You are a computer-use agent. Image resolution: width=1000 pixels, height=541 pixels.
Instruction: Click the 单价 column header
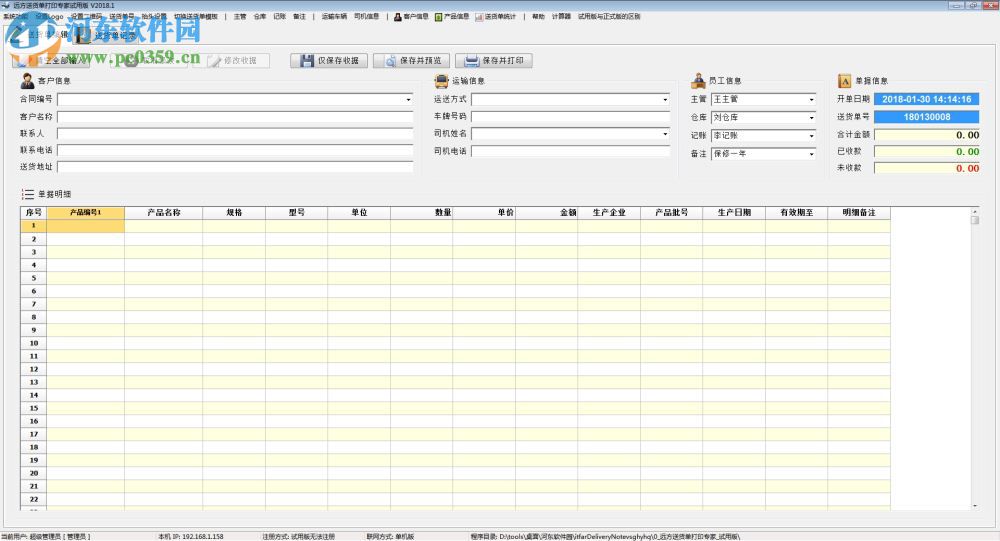484,212
